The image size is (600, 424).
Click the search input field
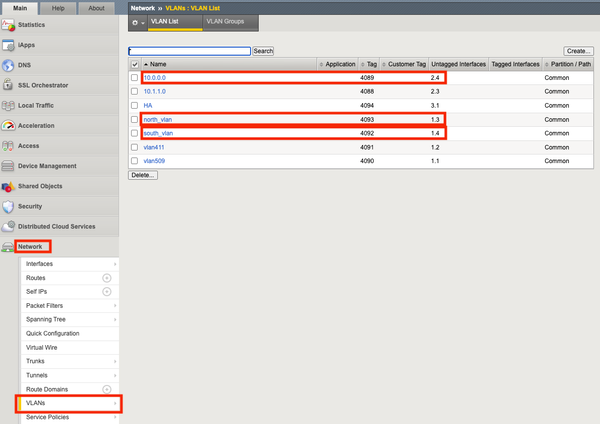pos(189,50)
